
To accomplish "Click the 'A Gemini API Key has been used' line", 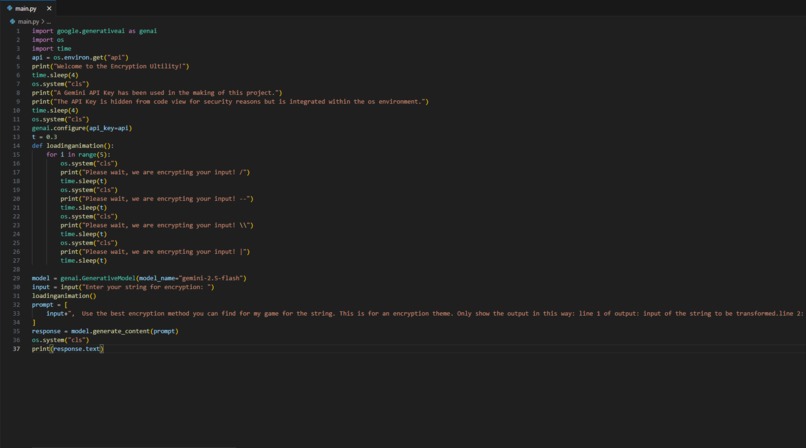I will click(x=157, y=93).
